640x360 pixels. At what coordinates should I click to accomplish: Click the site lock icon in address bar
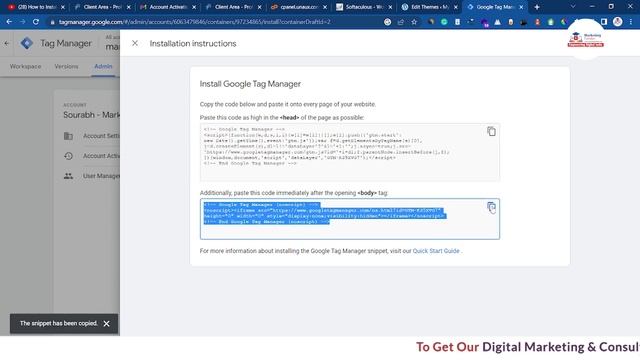click(52, 22)
